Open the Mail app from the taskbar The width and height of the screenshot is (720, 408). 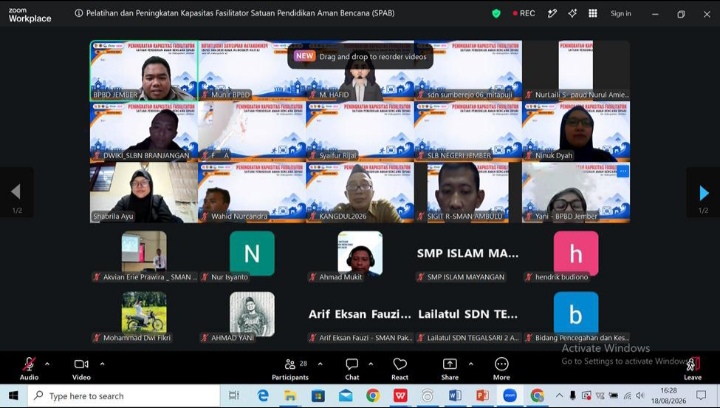(x=345, y=396)
